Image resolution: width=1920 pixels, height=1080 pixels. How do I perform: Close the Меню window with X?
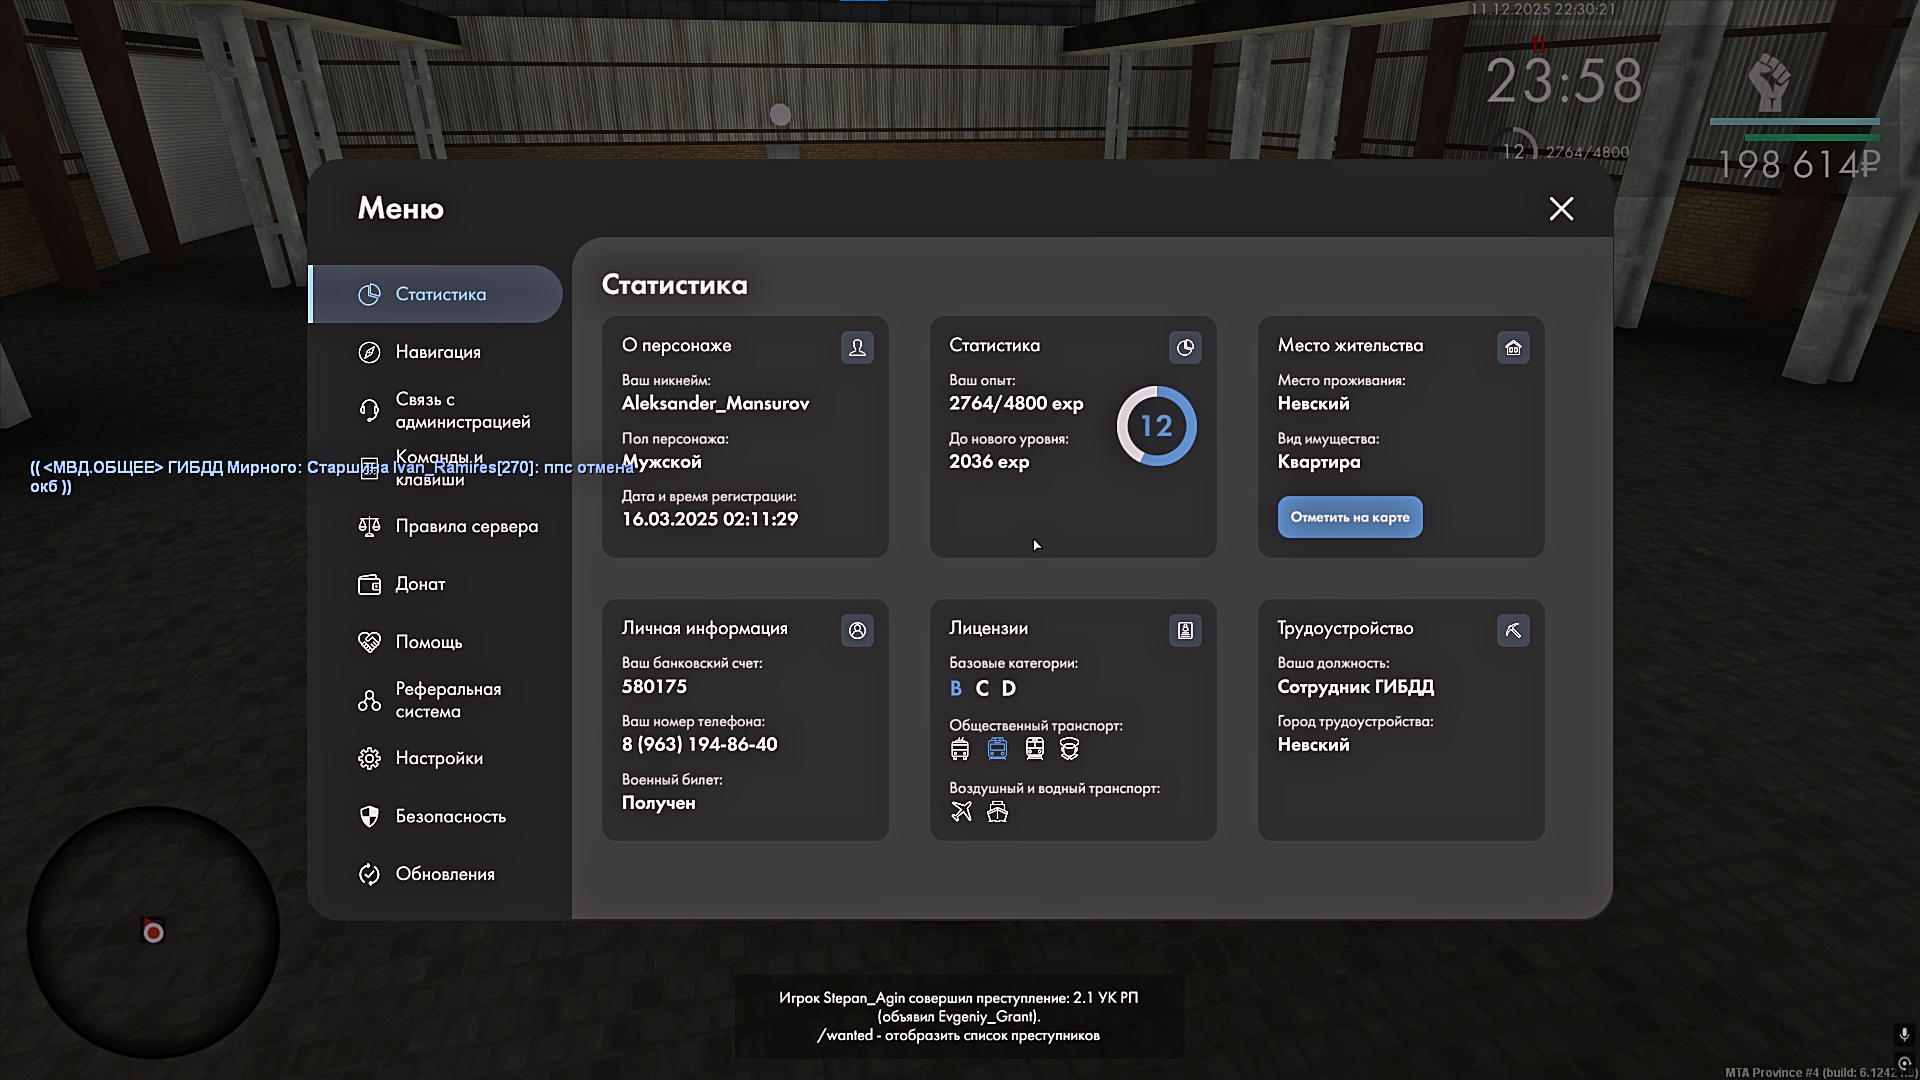(x=1561, y=208)
